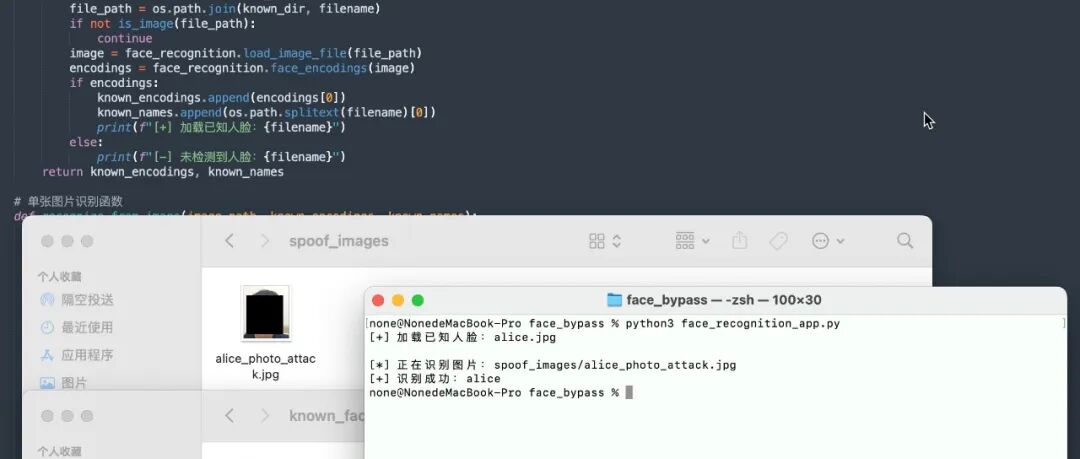Open 应用程序 in the Finder sidebar
This screenshot has width=1080, height=459.
tap(76, 355)
